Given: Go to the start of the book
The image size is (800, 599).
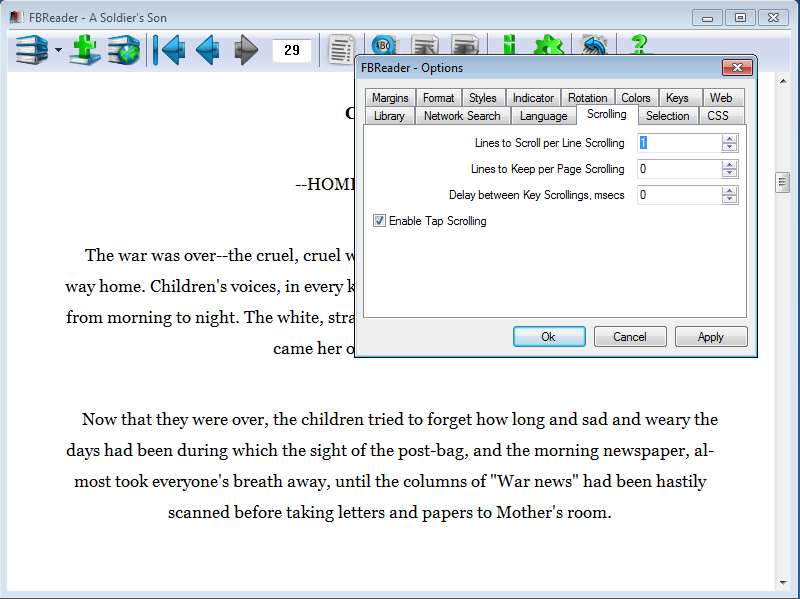Looking at the screenshot, I should tap(169, 49).
